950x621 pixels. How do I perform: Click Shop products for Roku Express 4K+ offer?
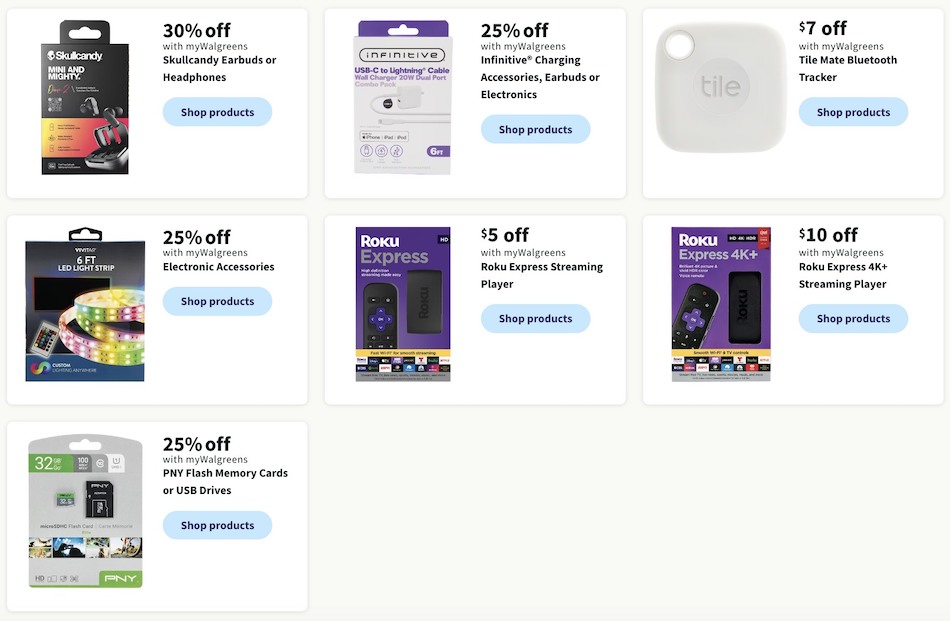pyautogui.click(x=853, y=318)
